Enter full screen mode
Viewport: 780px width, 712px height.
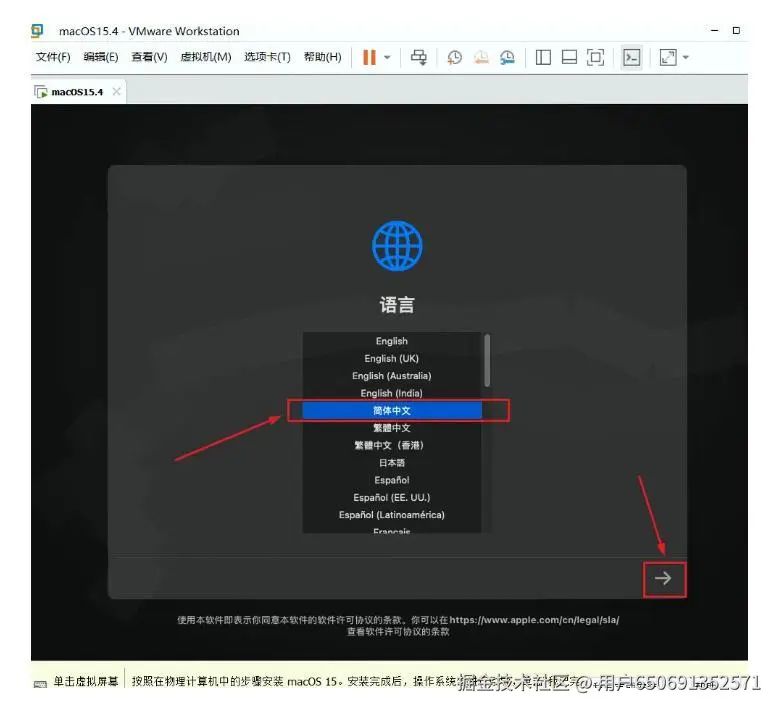tap(595, 58)
